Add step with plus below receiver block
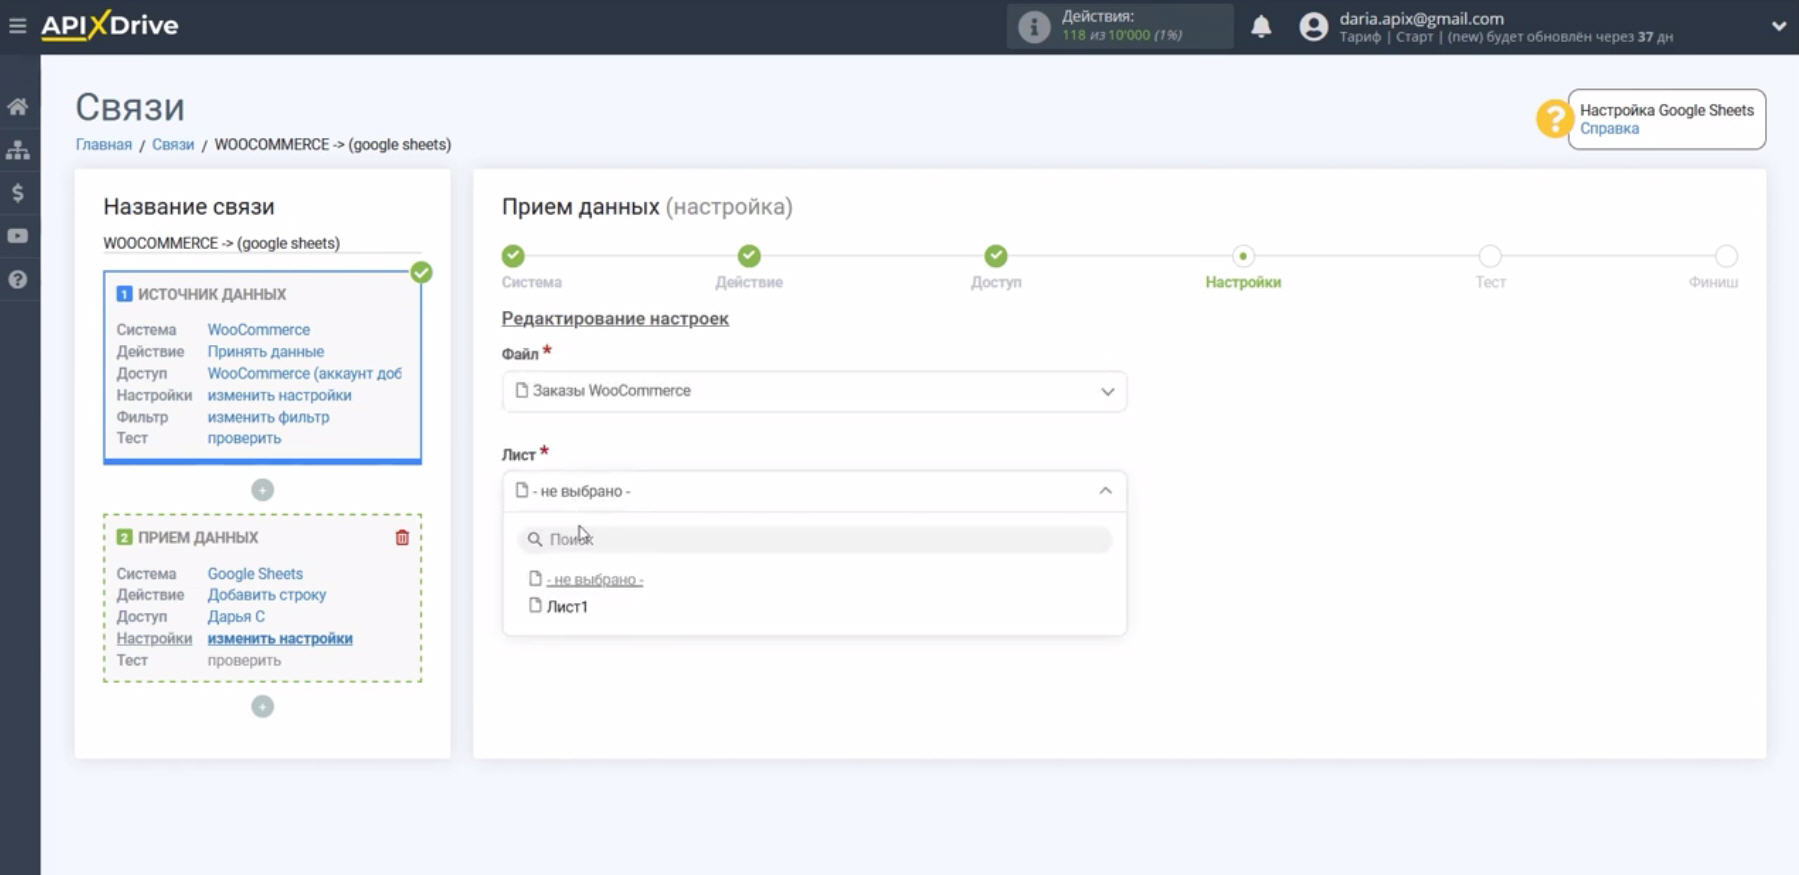 (x=262, y=707)
